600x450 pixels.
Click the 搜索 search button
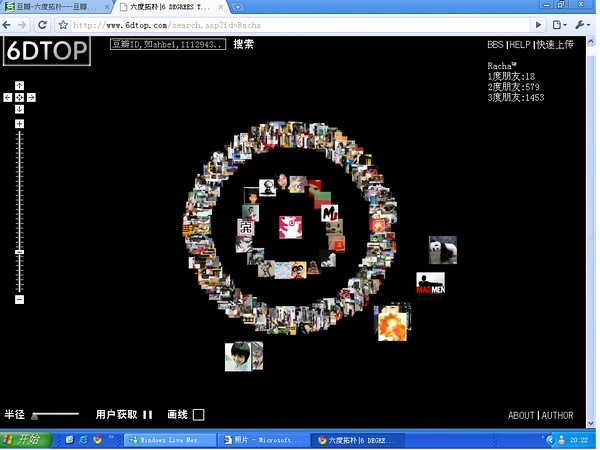point(243,45)
